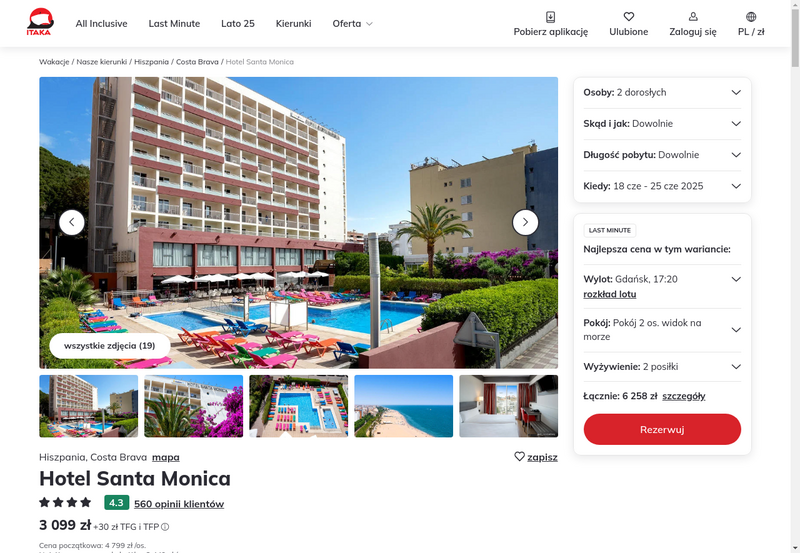Open the PL / zł globe language selector
This screenshot has height=553, width=800.
[751, 17]
